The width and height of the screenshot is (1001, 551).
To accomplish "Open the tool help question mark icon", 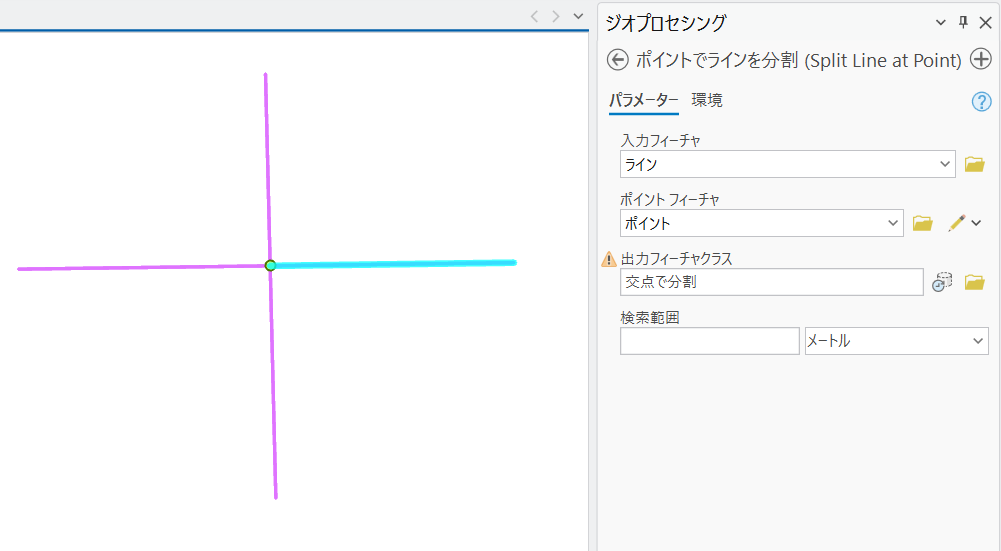I will (981, 102).
